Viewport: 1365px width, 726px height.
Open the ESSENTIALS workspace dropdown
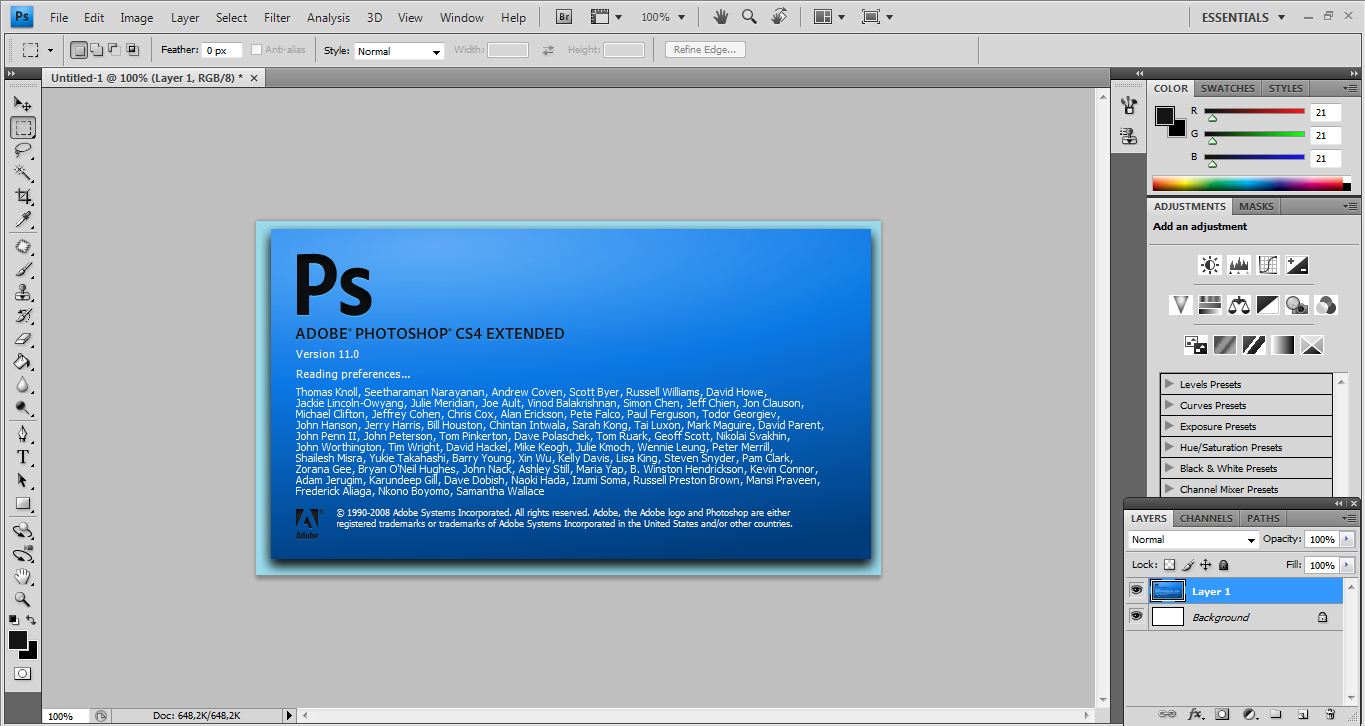[1242, 17]
